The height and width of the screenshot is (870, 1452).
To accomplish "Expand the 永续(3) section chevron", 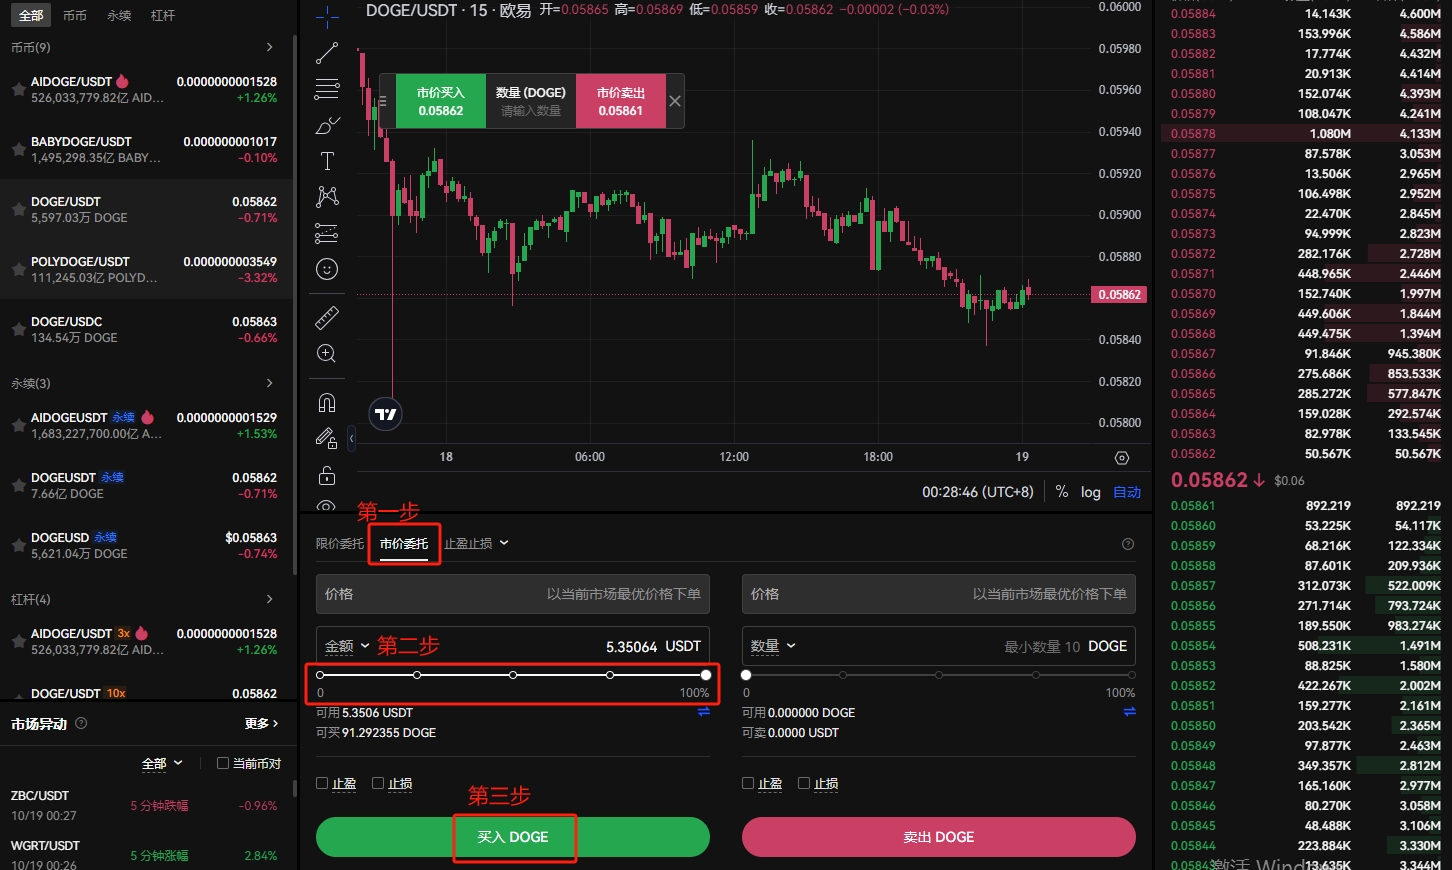I will coord(270,383).
